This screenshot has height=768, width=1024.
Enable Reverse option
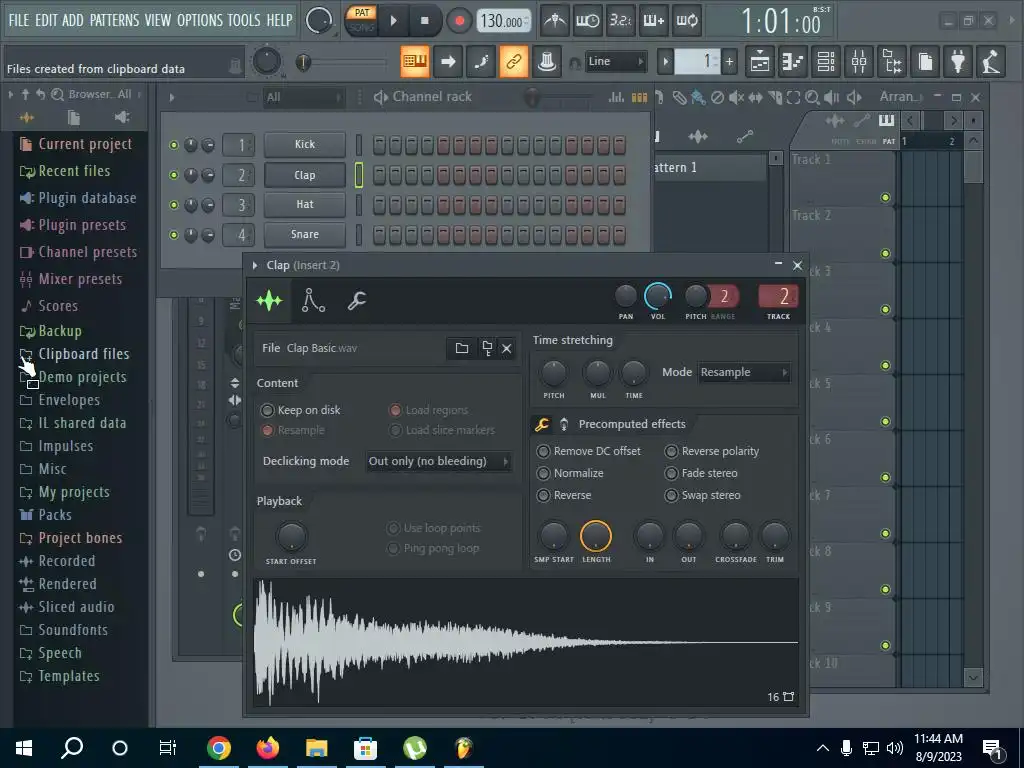point(564,496)
